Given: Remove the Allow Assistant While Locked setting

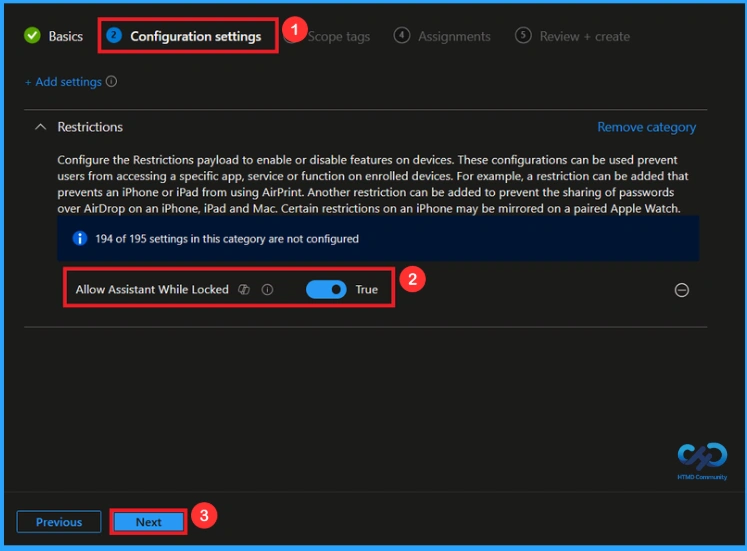Looking at the screenshot, I should (682, 290).
